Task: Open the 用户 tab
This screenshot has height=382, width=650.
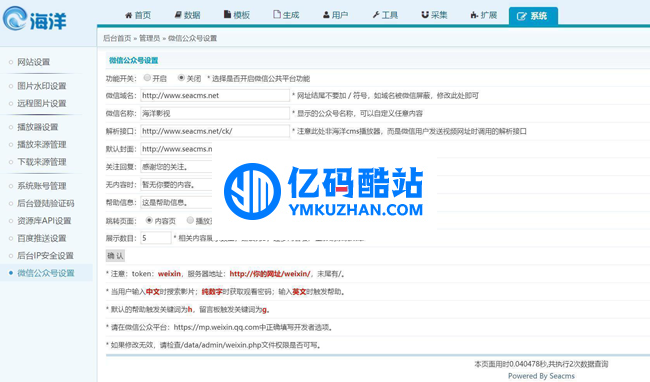Action: pos(335,15)
